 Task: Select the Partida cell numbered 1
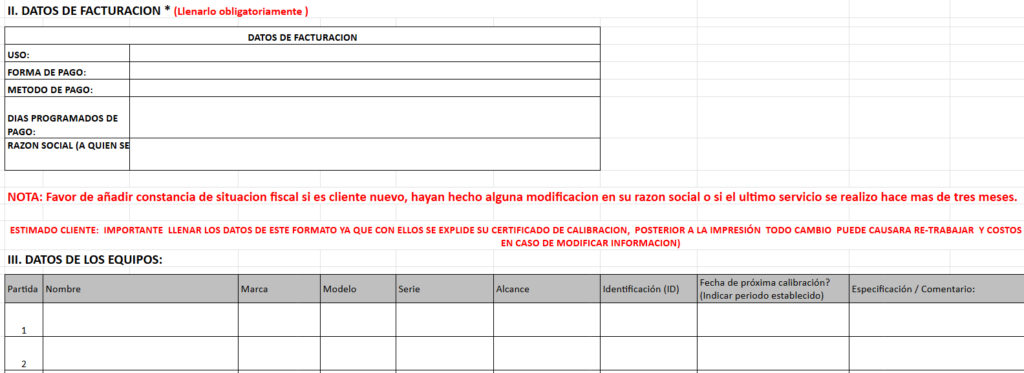point(24,319)
